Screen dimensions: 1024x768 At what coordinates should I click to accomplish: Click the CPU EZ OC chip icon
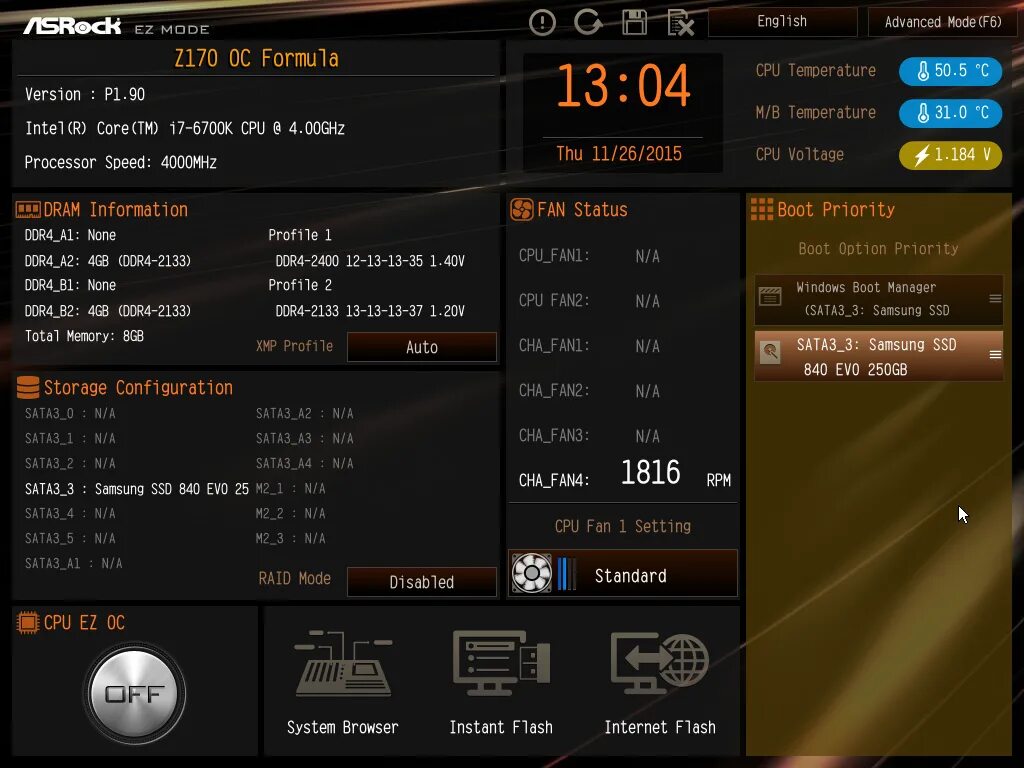coord(27,622)
